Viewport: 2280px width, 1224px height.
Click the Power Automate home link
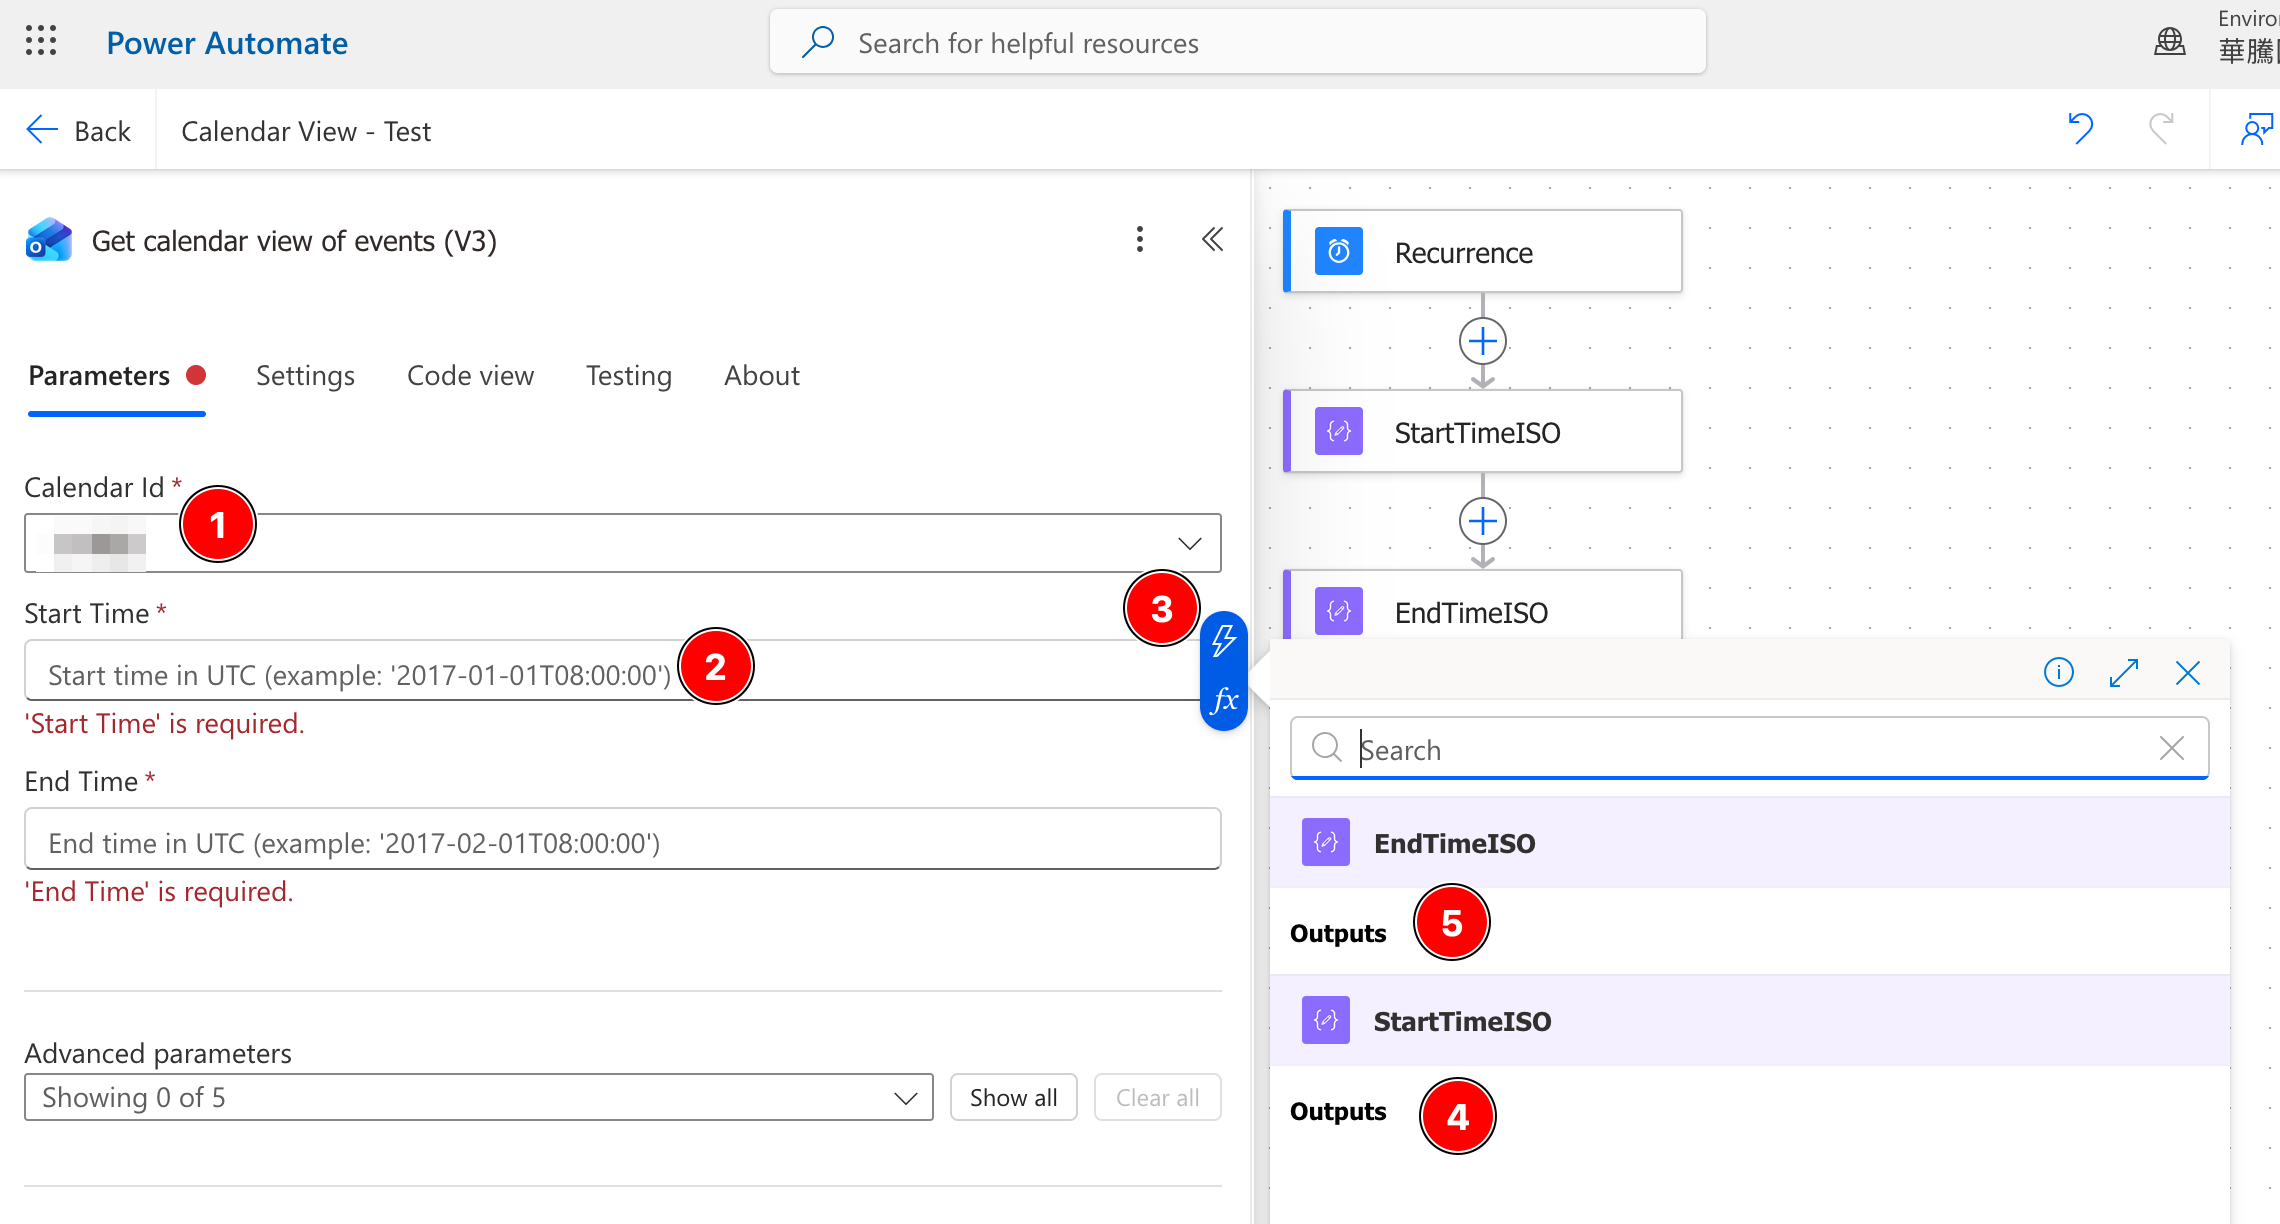[x=227, y=43]
